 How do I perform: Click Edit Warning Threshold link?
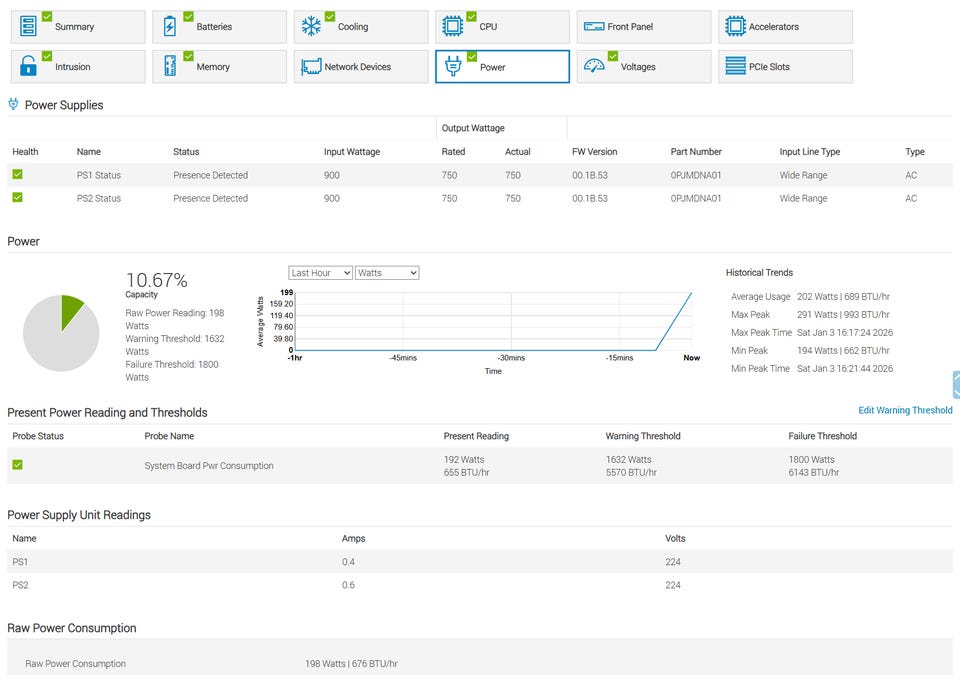(905, 410)
